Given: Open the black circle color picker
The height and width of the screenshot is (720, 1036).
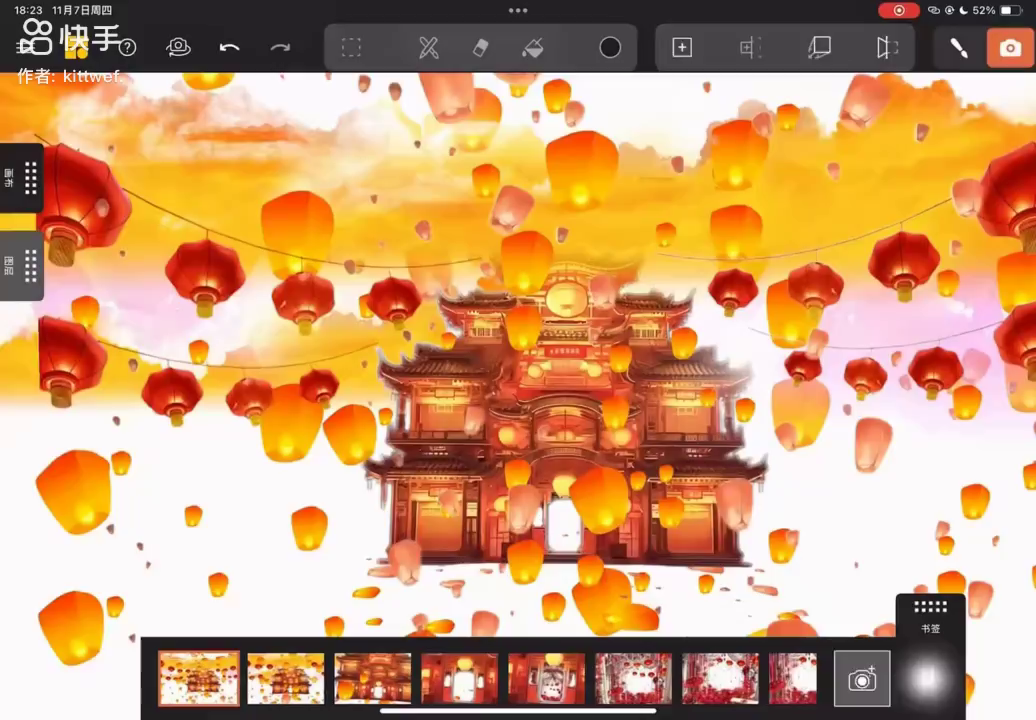Looking at the screenshot, I should pyautogui.click(x=610, y=48).
